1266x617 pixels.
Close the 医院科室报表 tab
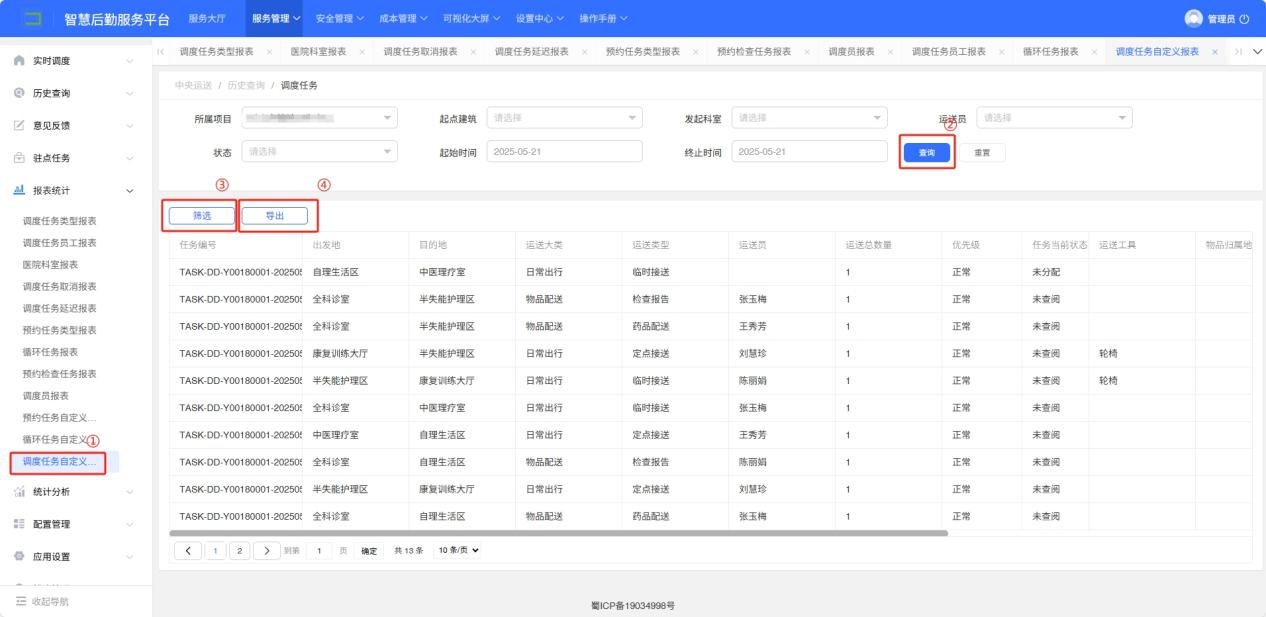pos(361,51)
